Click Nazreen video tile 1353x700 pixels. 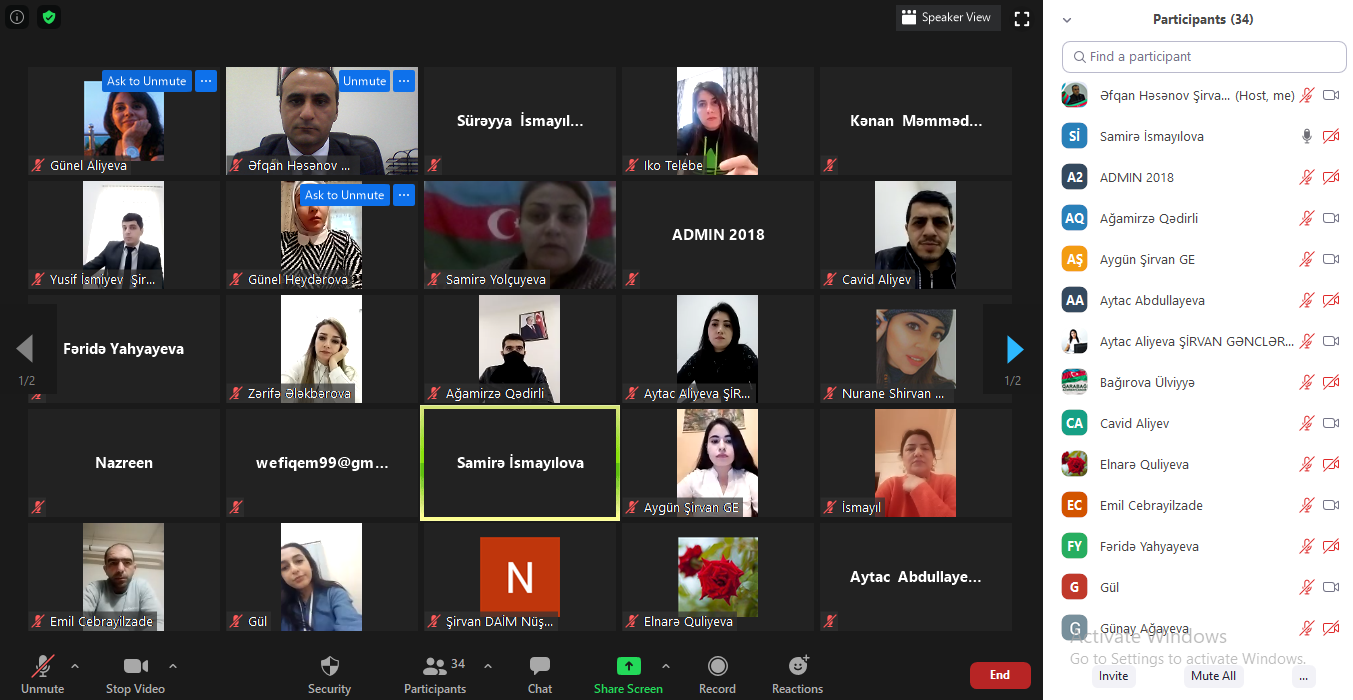point(123,463)
